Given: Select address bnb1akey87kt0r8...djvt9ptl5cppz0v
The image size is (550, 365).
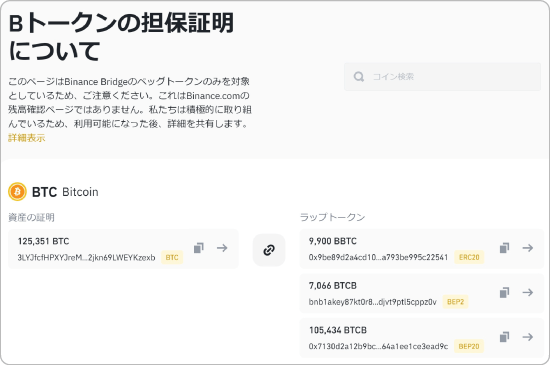Looking at the screenshot, I should tap(373, 302).
